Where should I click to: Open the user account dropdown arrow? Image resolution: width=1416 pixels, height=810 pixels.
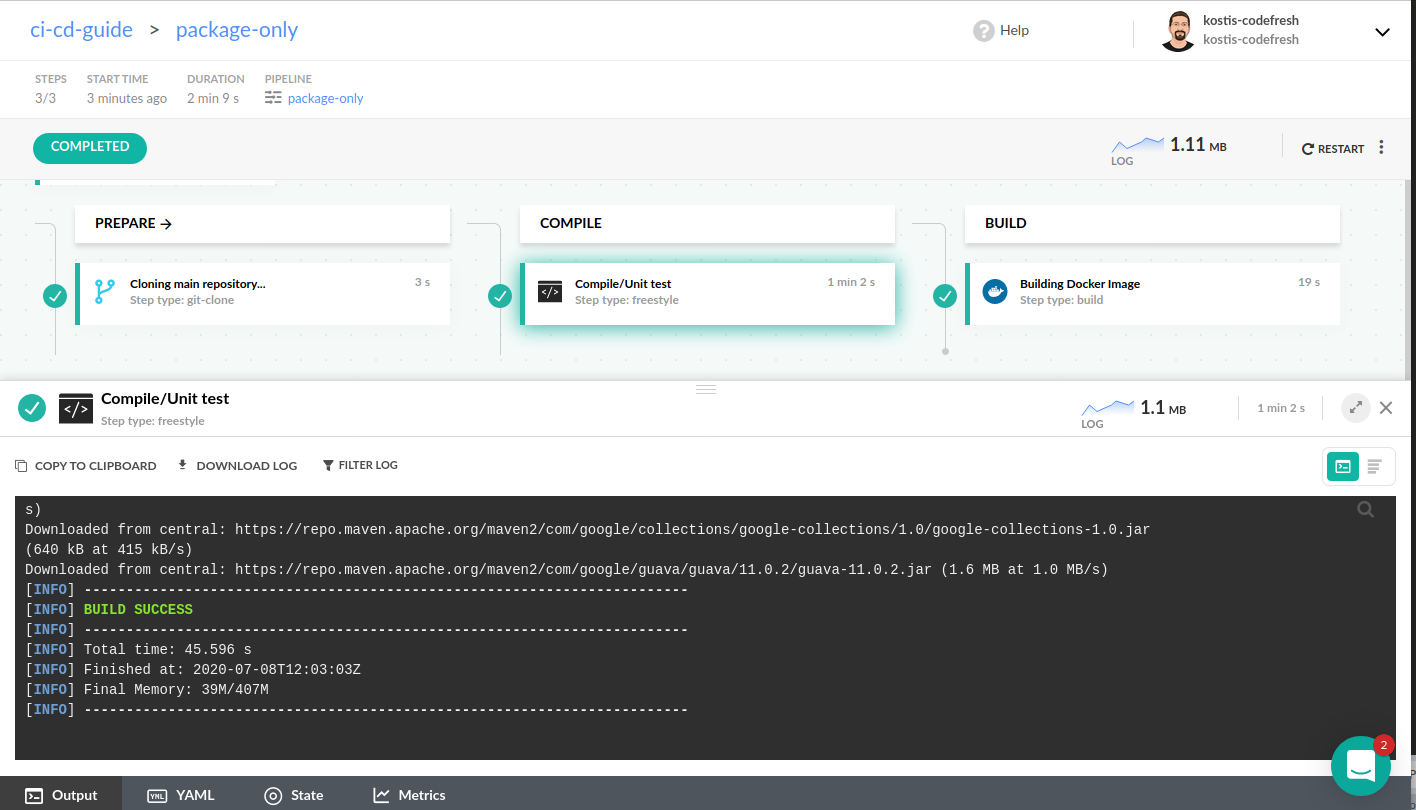[x=1382, y=32]
